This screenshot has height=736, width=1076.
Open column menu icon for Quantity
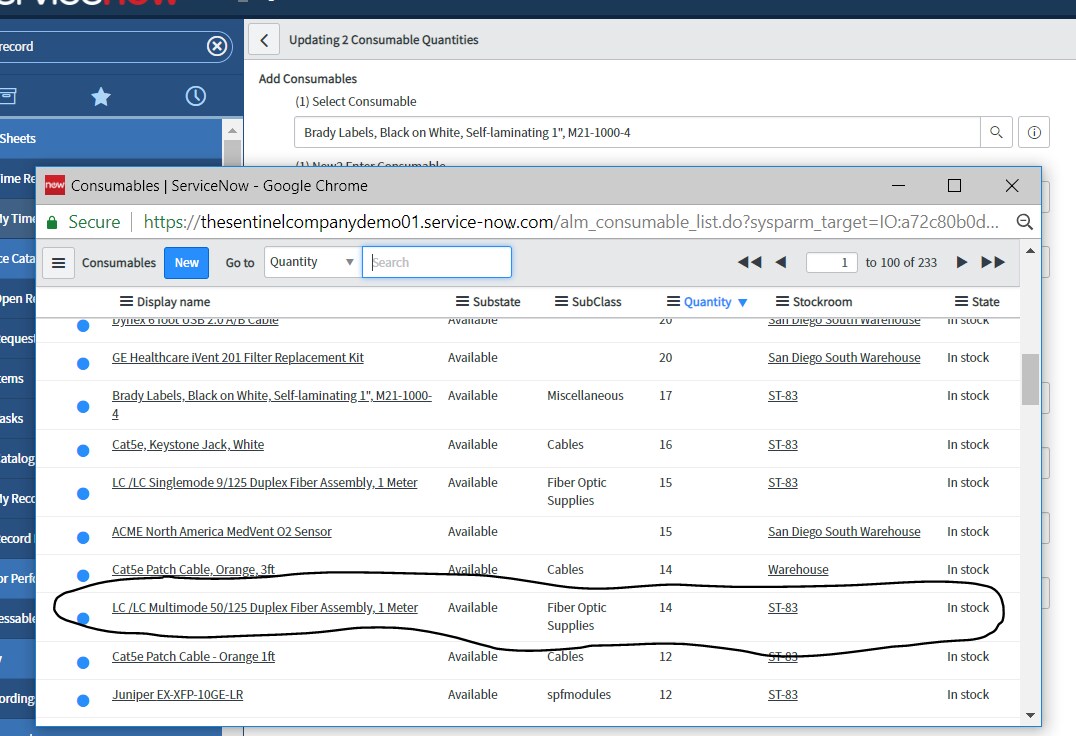point(673,301)
